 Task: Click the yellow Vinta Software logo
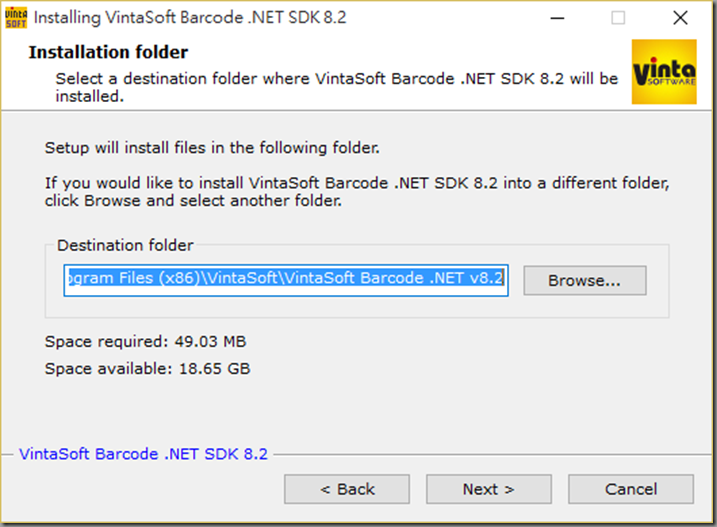tap(664, 72)
